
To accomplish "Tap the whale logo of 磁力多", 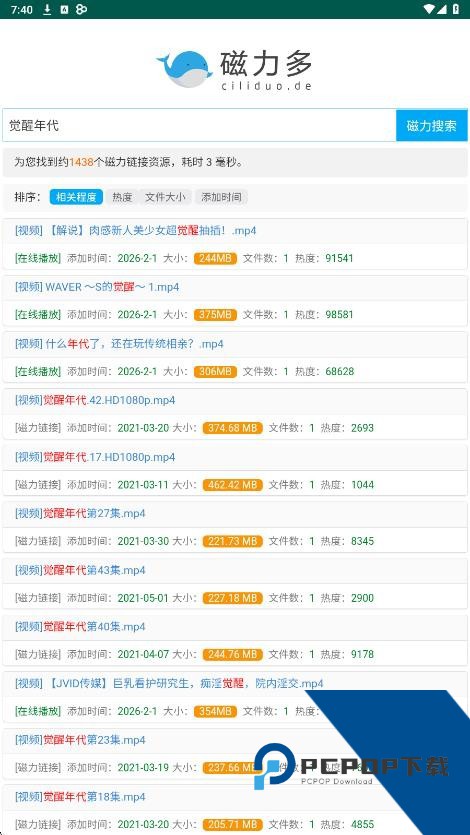I will click(x=183, y=69).
